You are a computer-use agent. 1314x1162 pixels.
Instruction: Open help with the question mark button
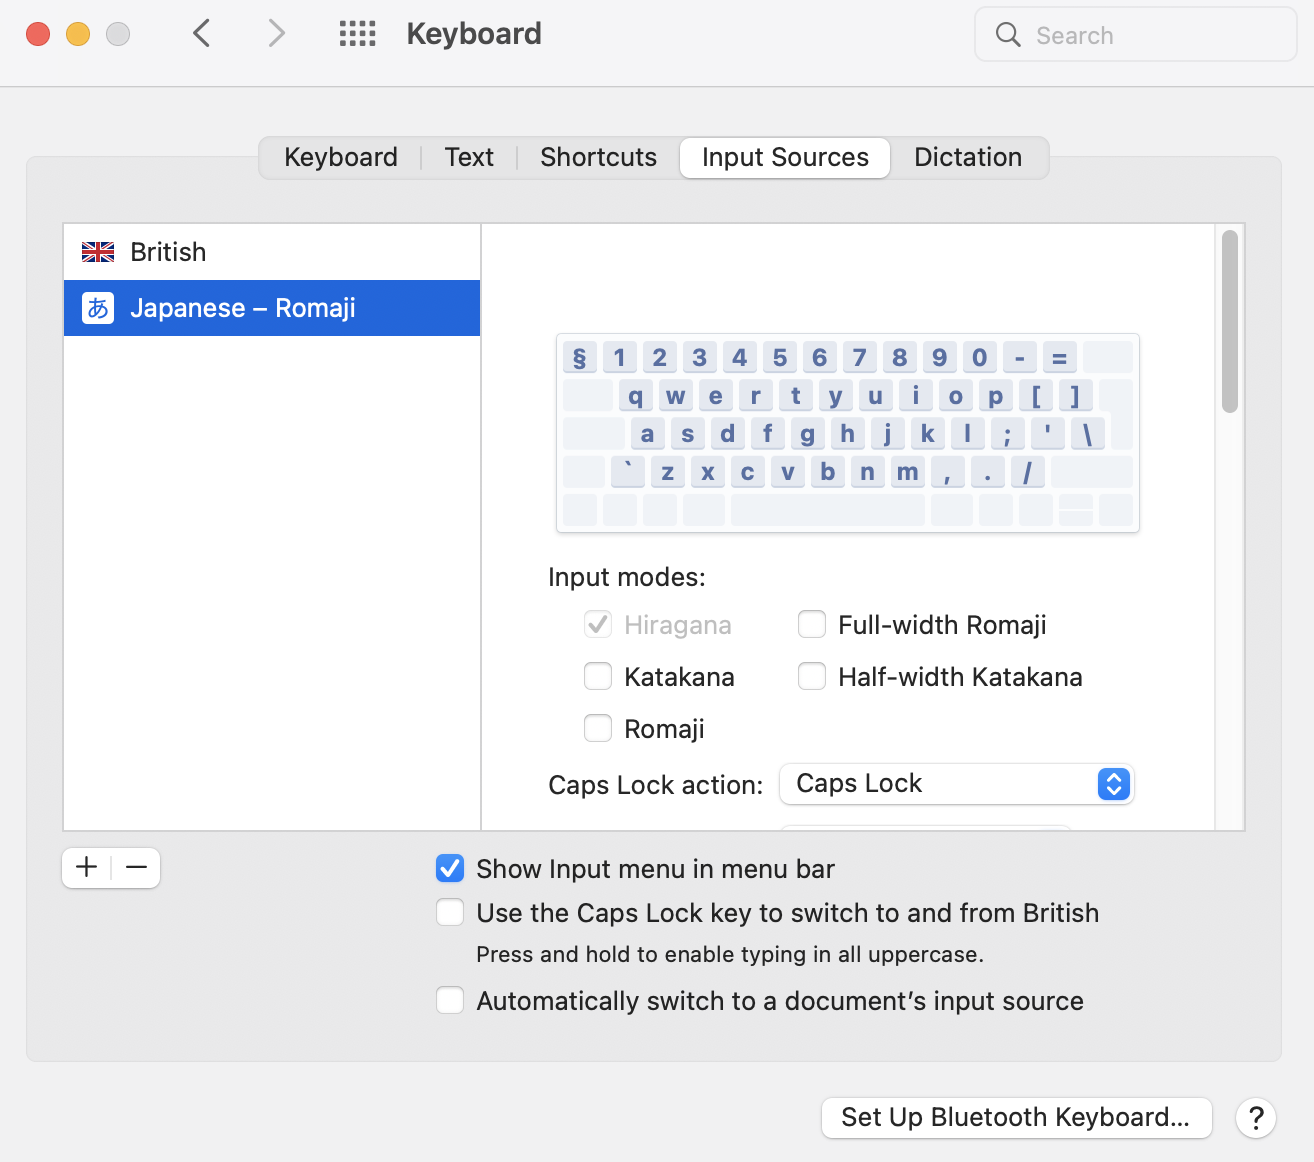(1256, 1117)
